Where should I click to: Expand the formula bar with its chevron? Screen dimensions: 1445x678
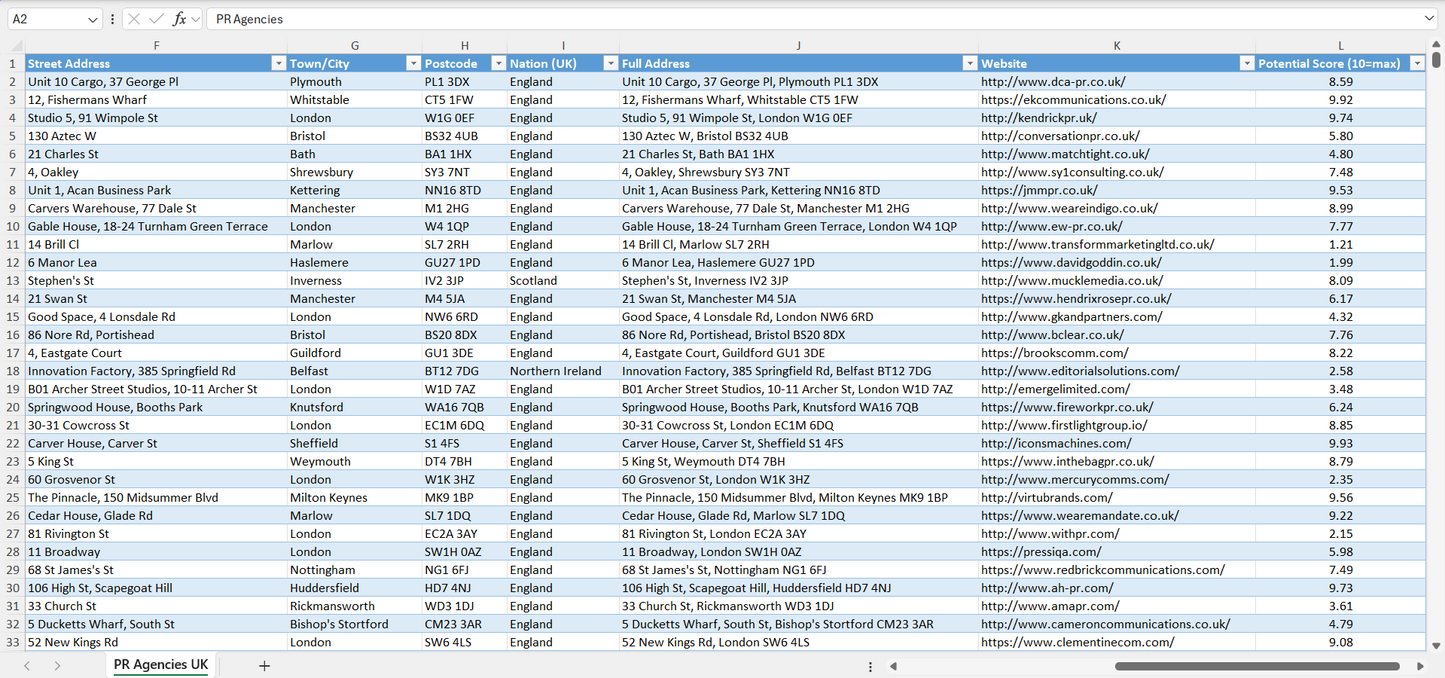coord(1432,18)
